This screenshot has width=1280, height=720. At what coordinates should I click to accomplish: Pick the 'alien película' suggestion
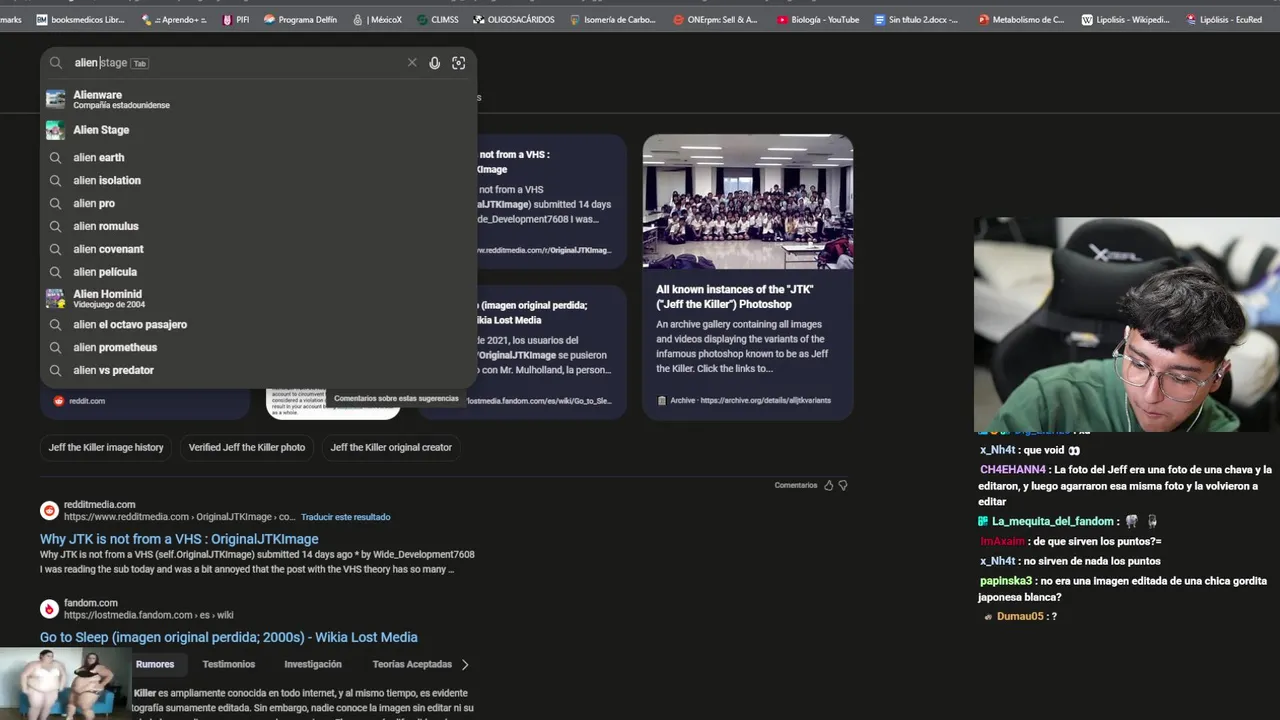258,272
